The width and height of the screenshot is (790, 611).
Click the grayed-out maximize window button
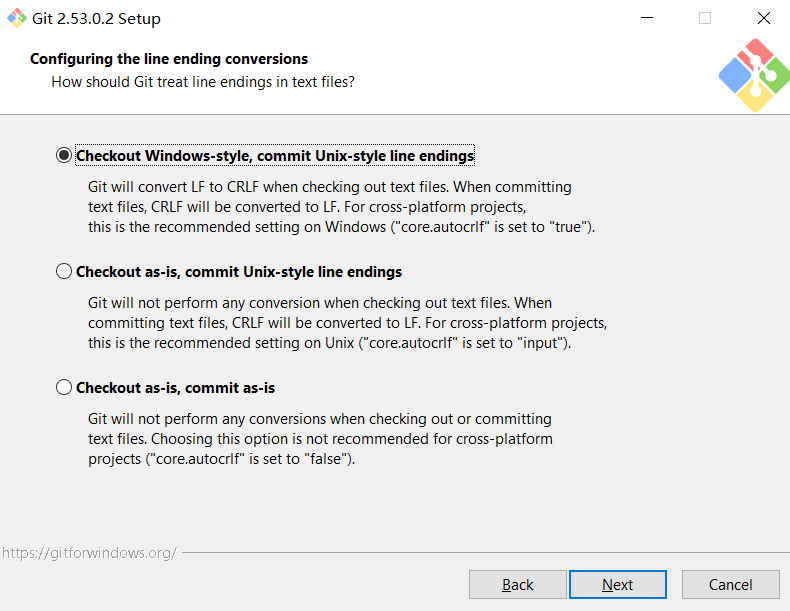pyautogui.click(x=705, y=18)
